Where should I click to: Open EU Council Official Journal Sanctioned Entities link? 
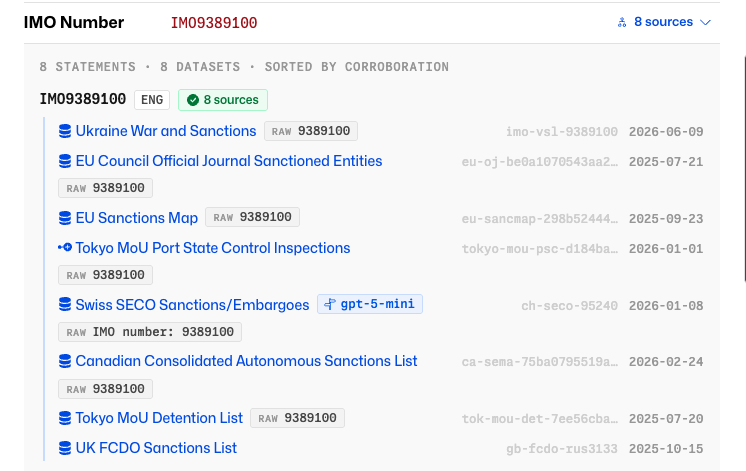(229, 161)
